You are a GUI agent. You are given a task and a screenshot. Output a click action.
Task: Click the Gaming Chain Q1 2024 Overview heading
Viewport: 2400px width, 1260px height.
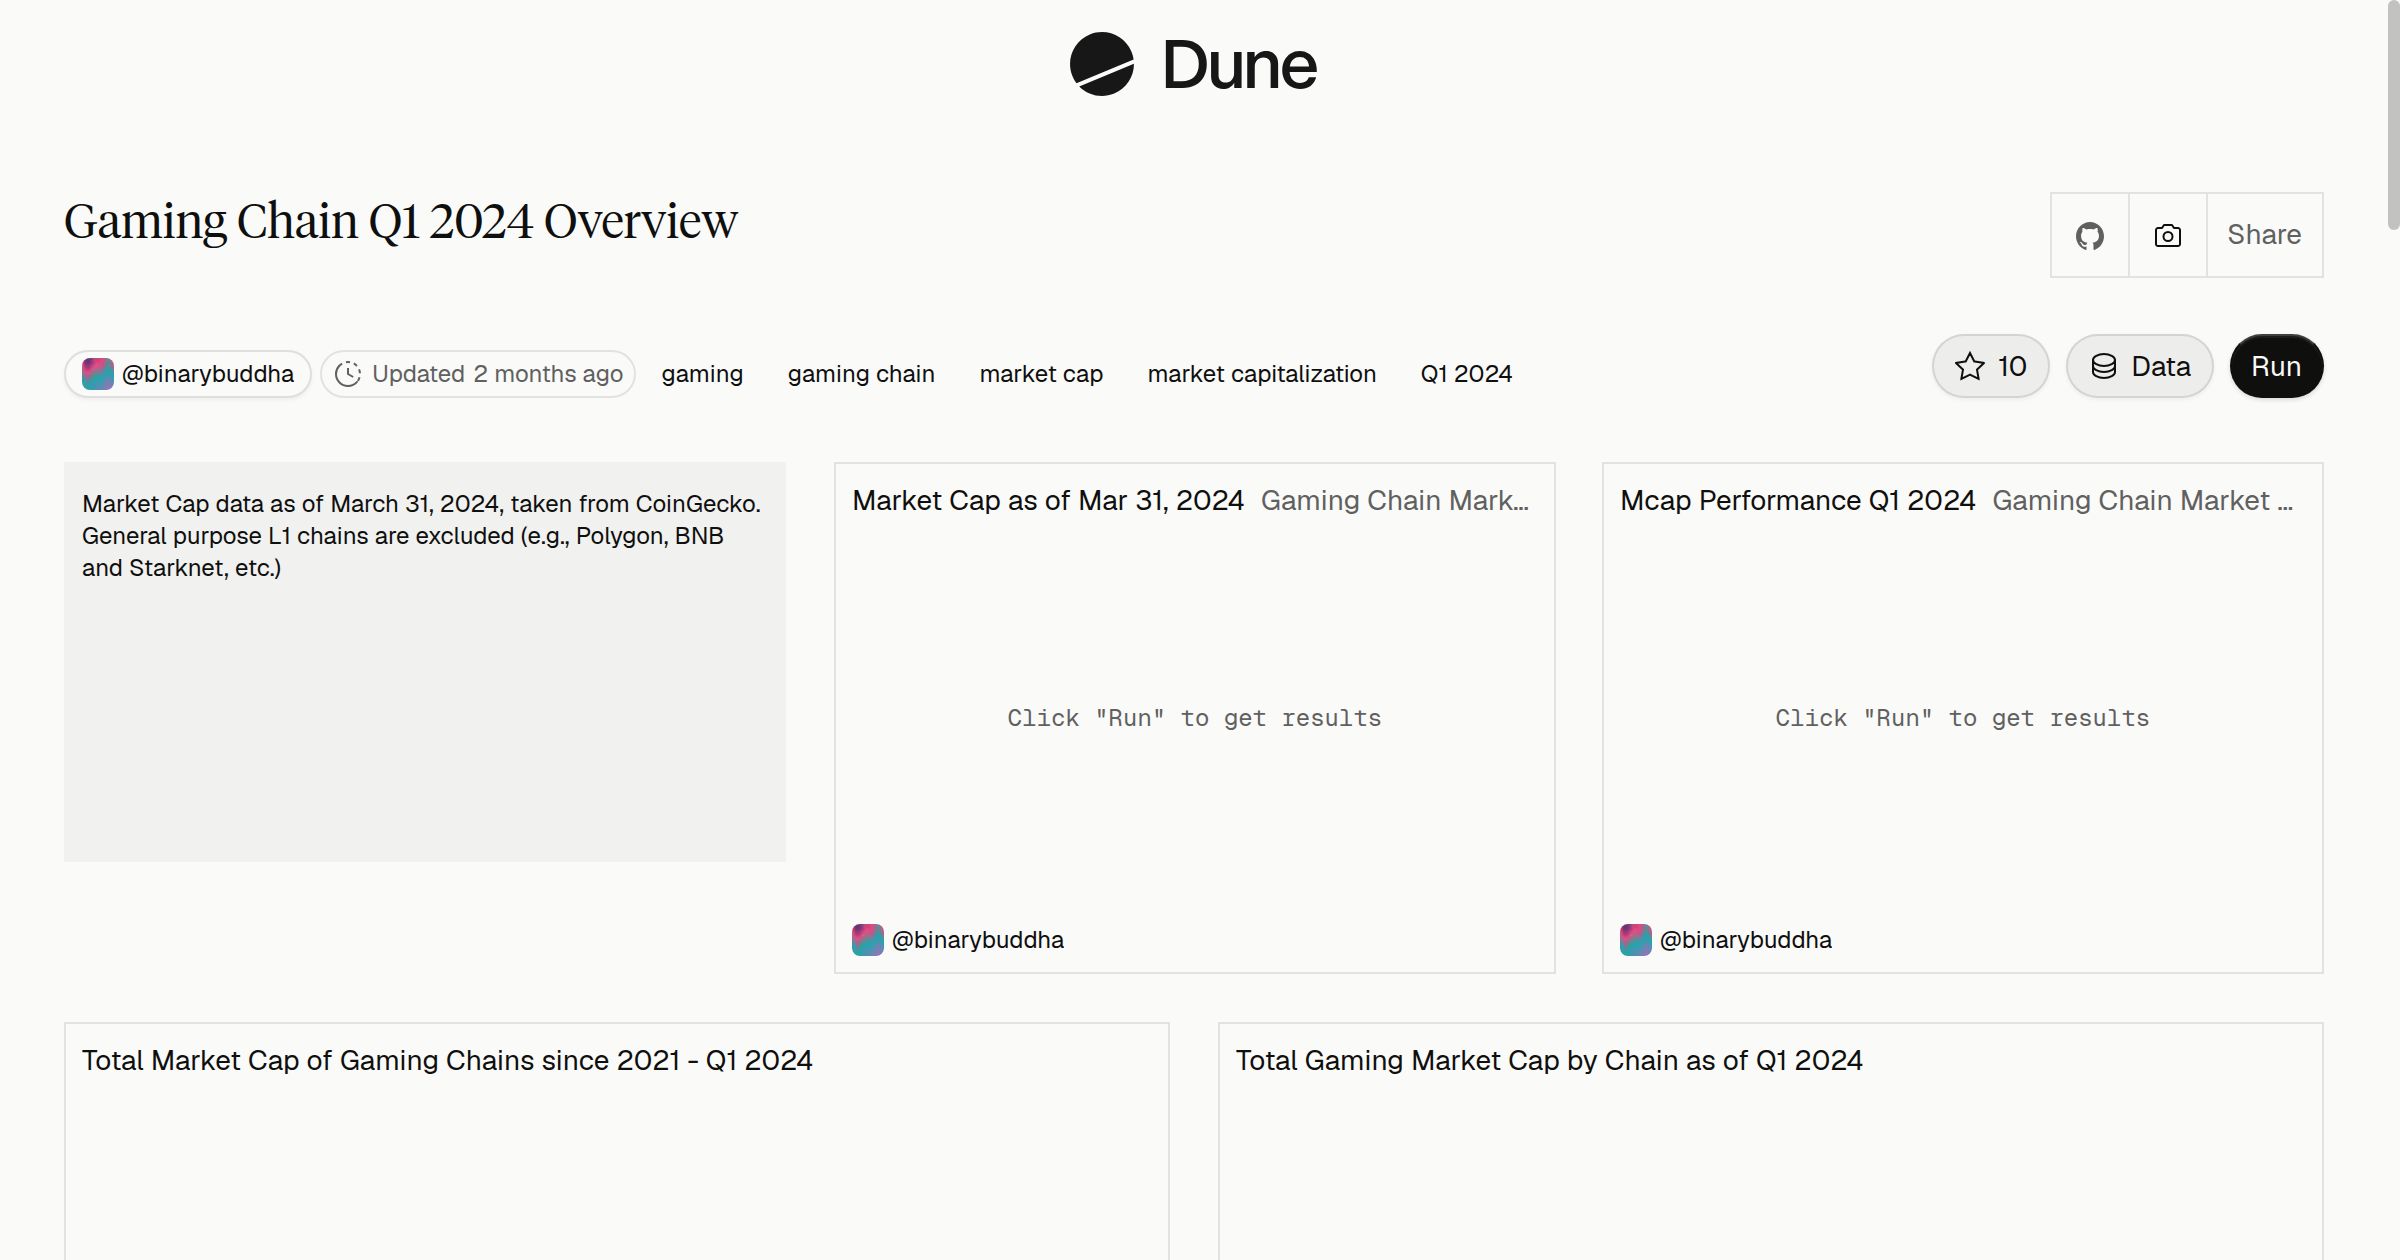pos(401,221)
